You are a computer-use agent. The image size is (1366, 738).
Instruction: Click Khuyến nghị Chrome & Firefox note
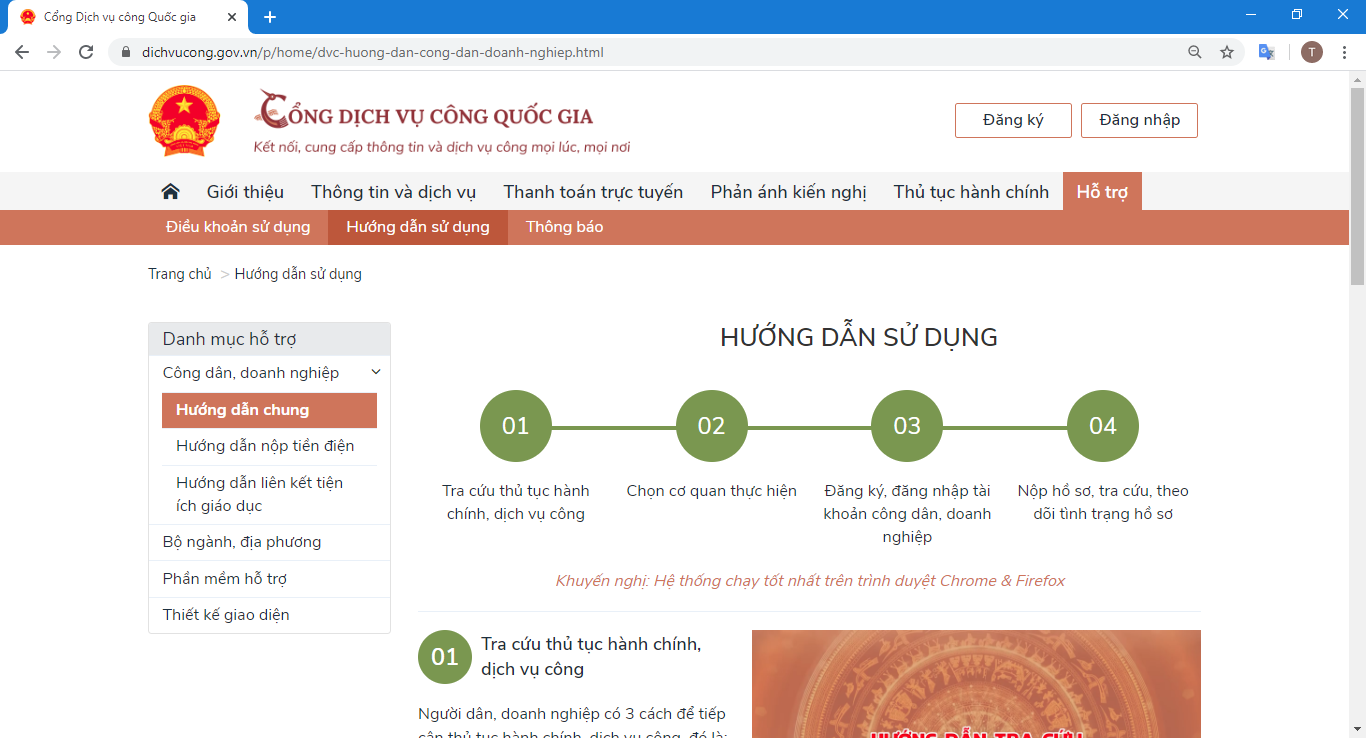click(810, 581)
